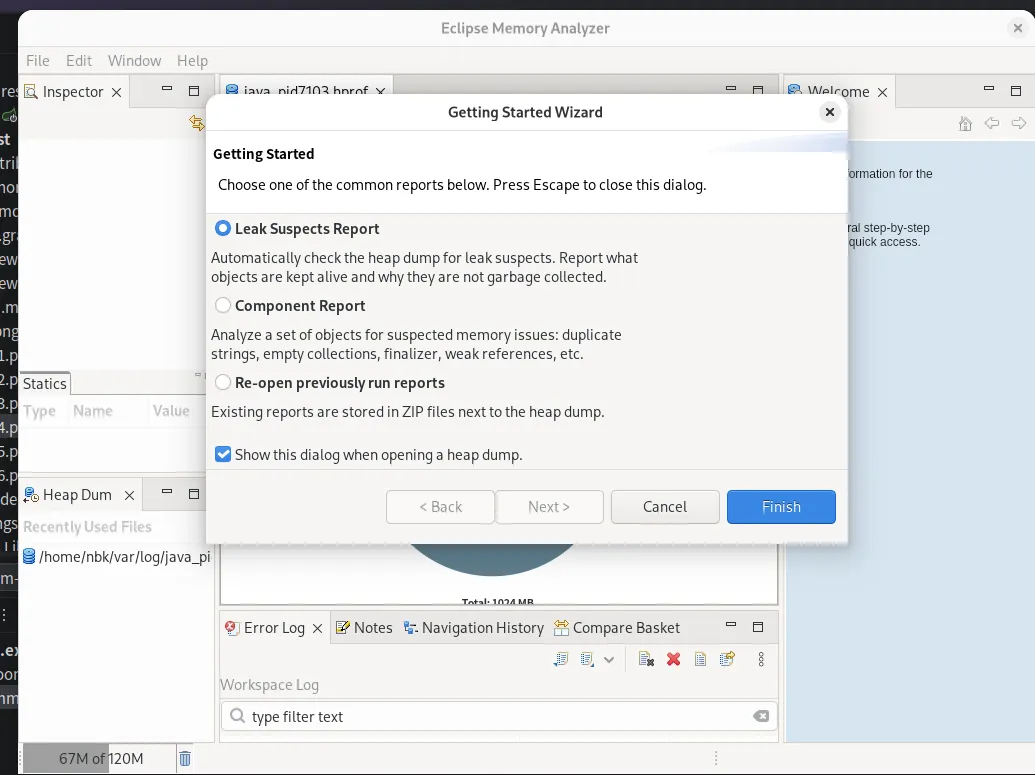1035x775 pixels.
Task: Select the Component Report radio button
Action: pyautogui.click(x=223, y=306)
